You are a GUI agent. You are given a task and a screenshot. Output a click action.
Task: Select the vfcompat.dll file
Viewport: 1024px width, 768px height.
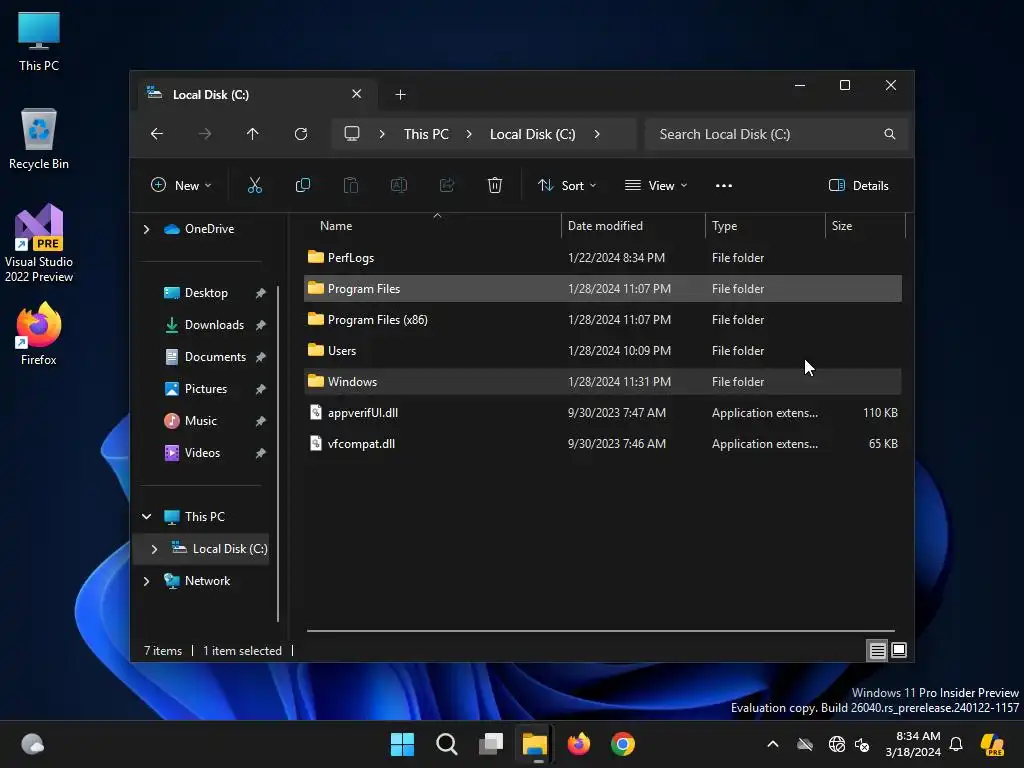[x=603, y=444]
